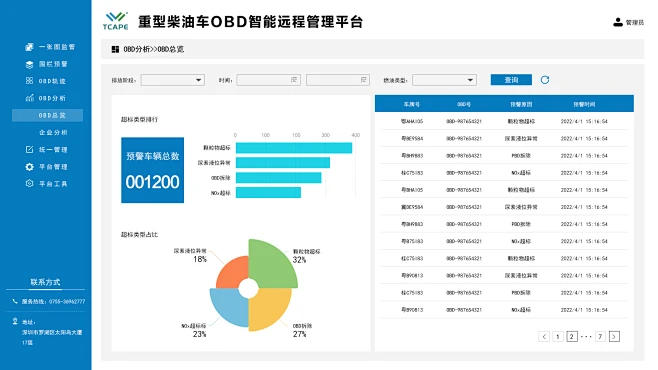Viewport: 658px width, 370px height.
Task: Click the OBD号 column header
Action: coord(464,104)
